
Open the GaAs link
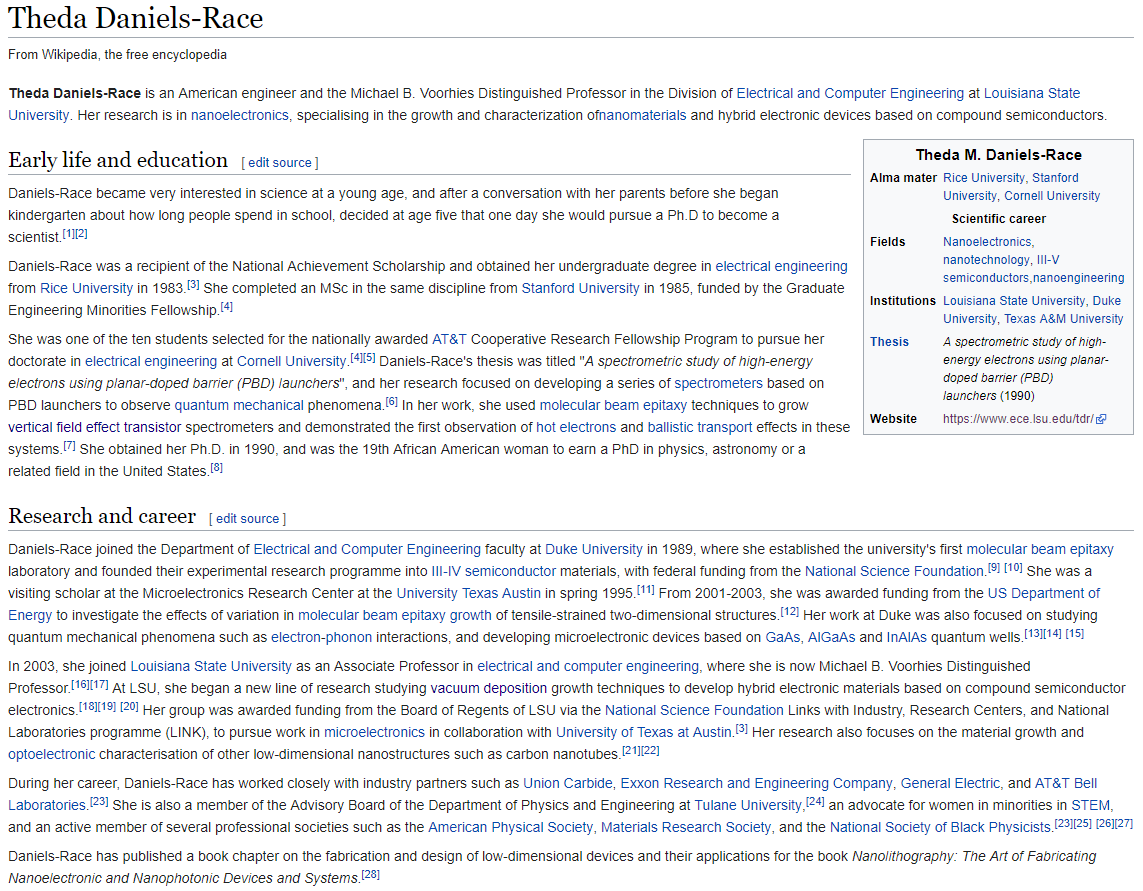point(783,637)
